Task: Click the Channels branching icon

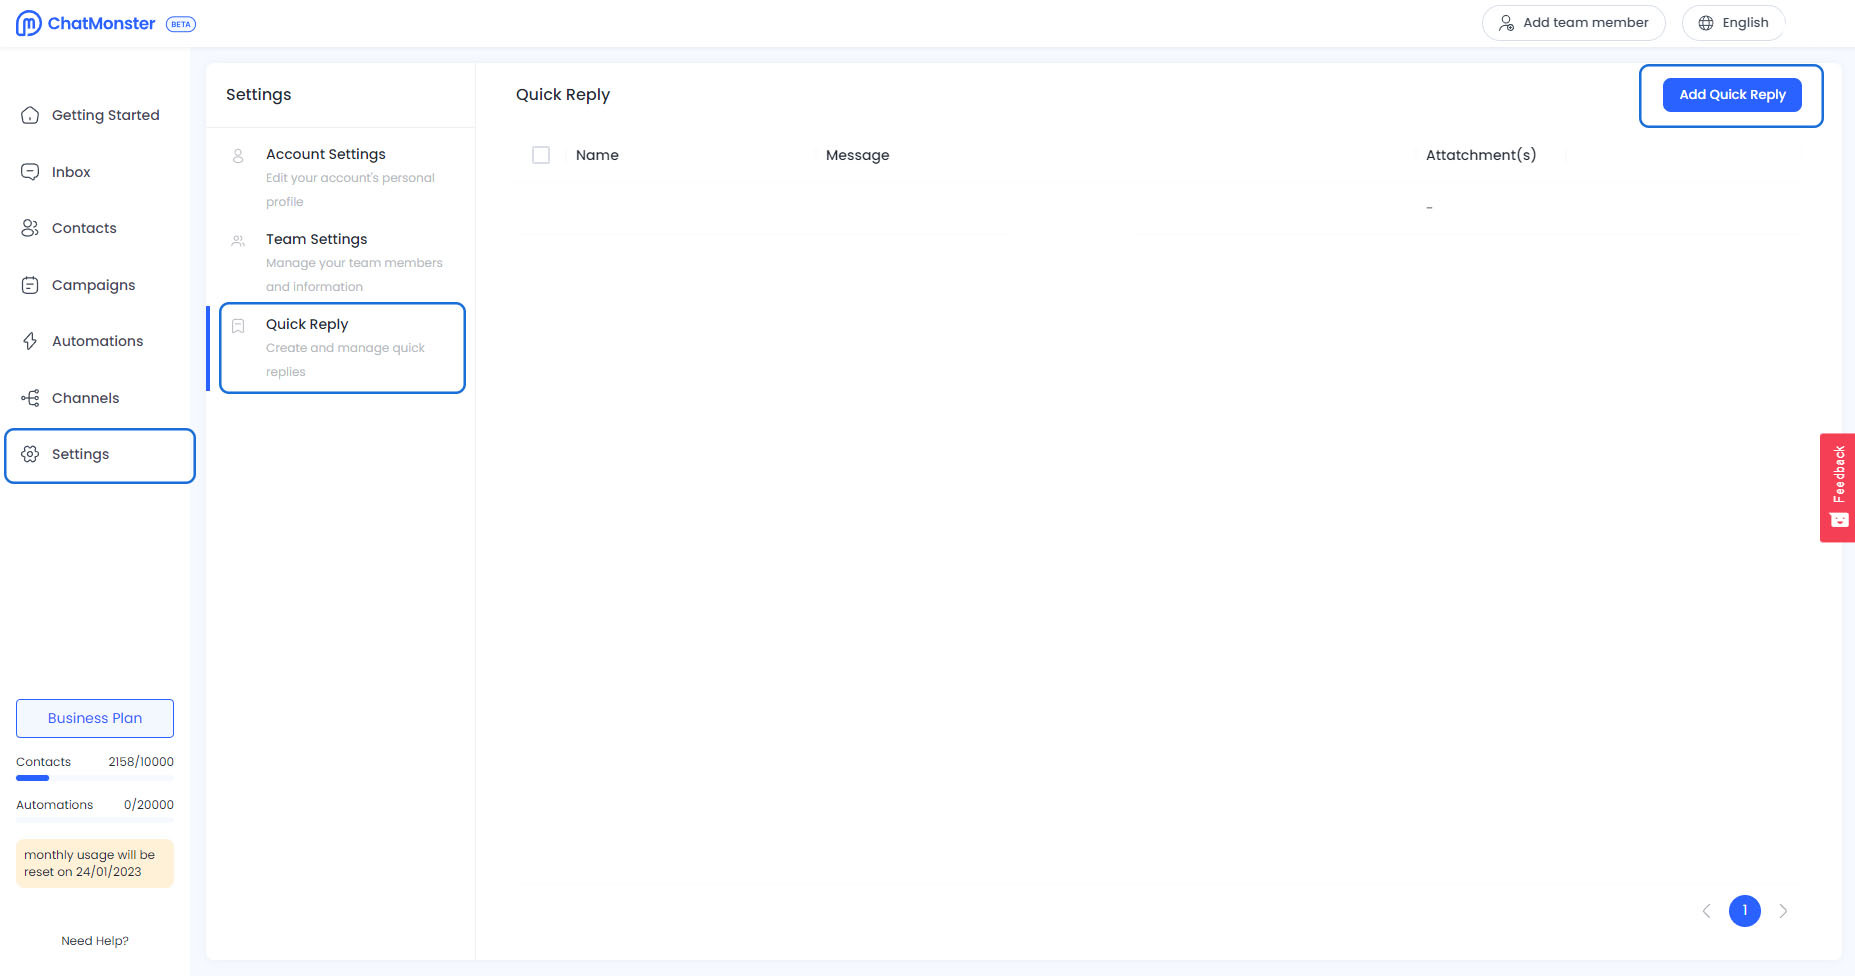Action: pyautogui.click(x=30, y=398)
